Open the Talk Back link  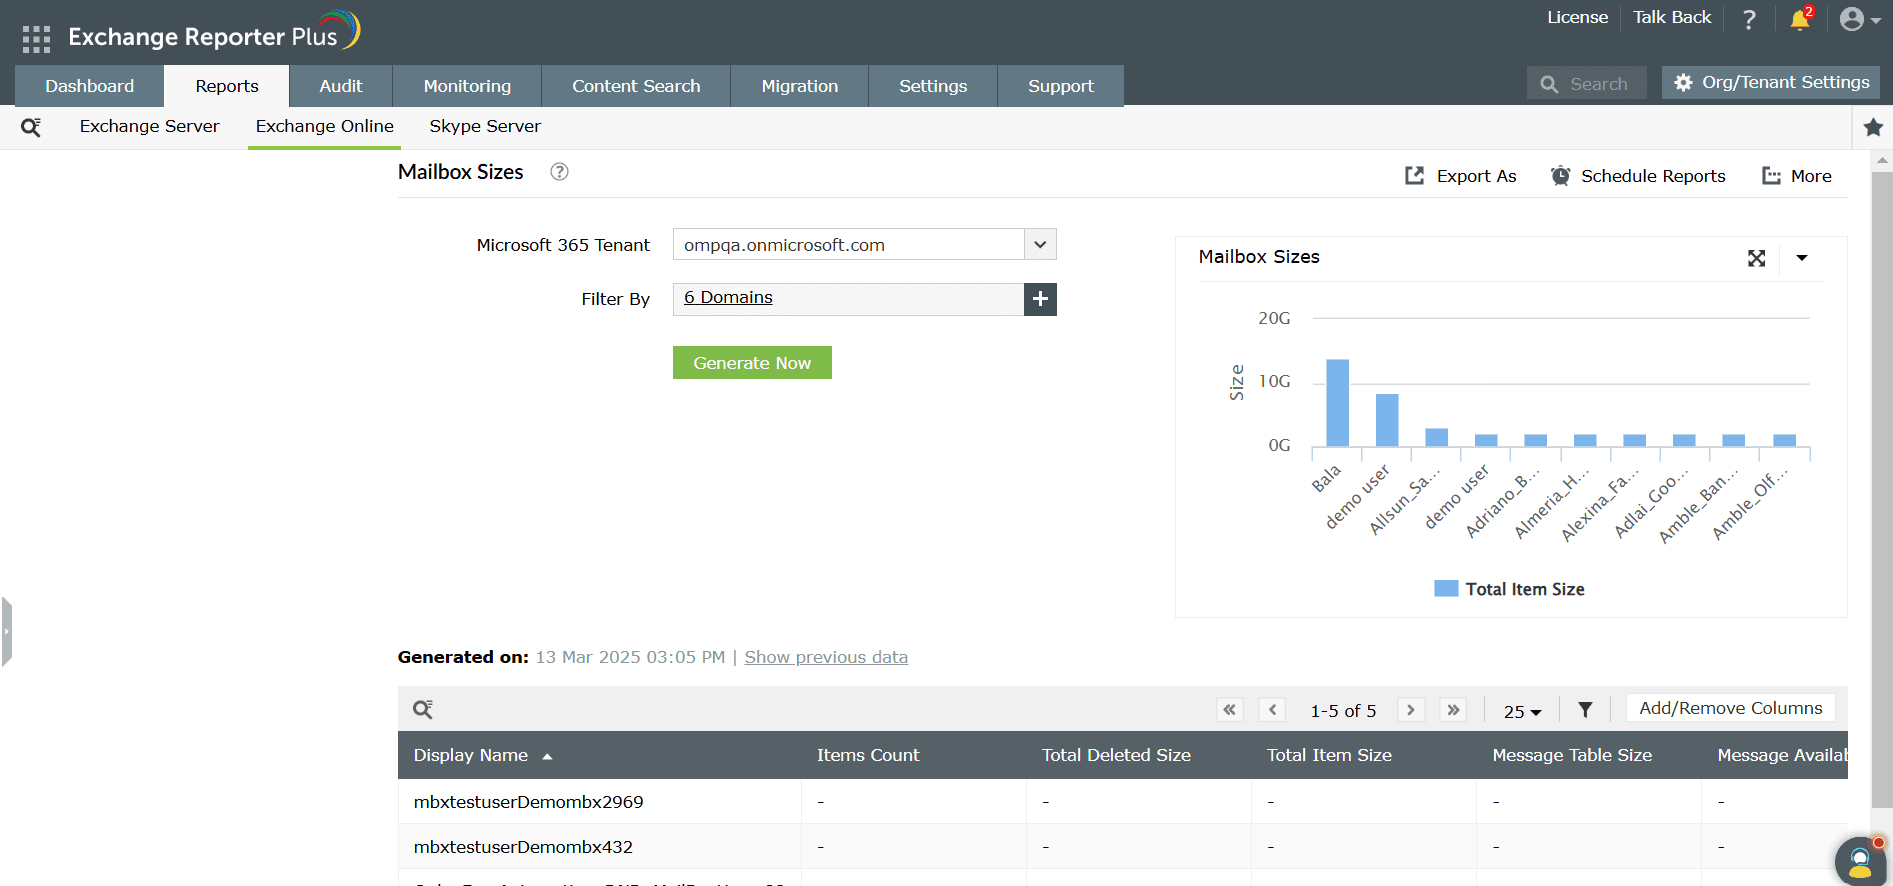click(x=1672, y=17)
